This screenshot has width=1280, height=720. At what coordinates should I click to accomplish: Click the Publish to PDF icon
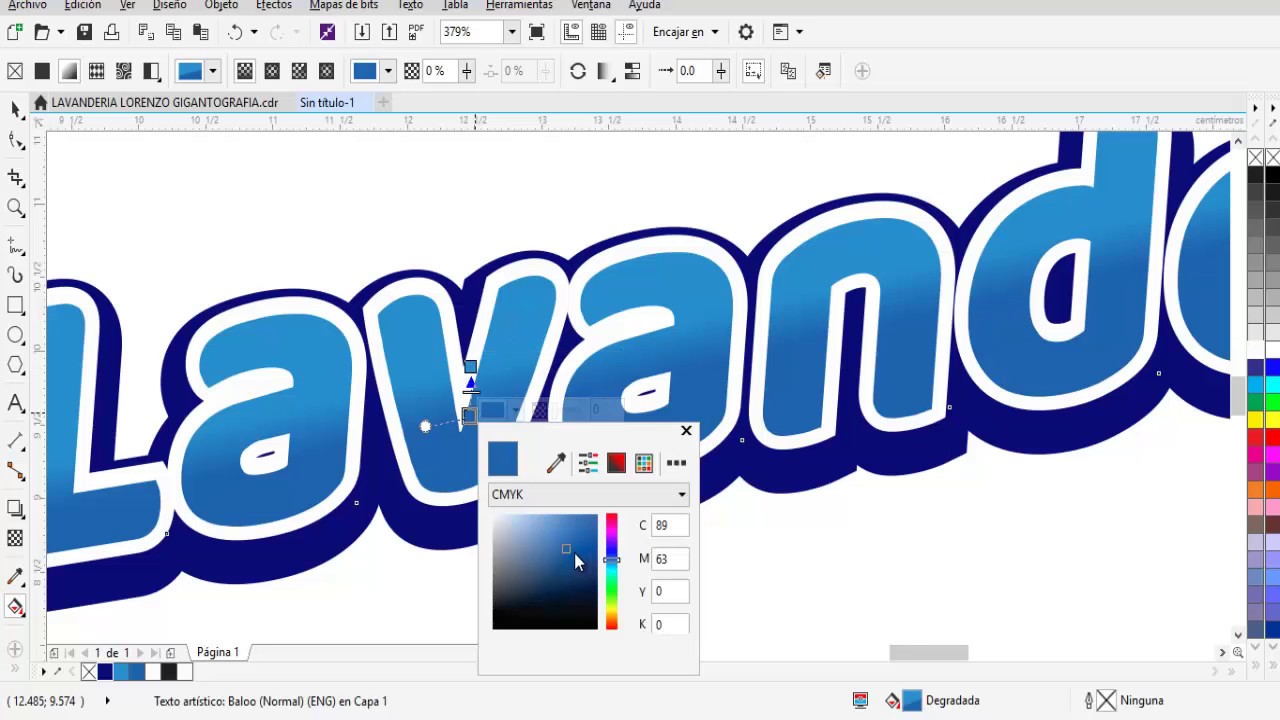coord(416,32)
